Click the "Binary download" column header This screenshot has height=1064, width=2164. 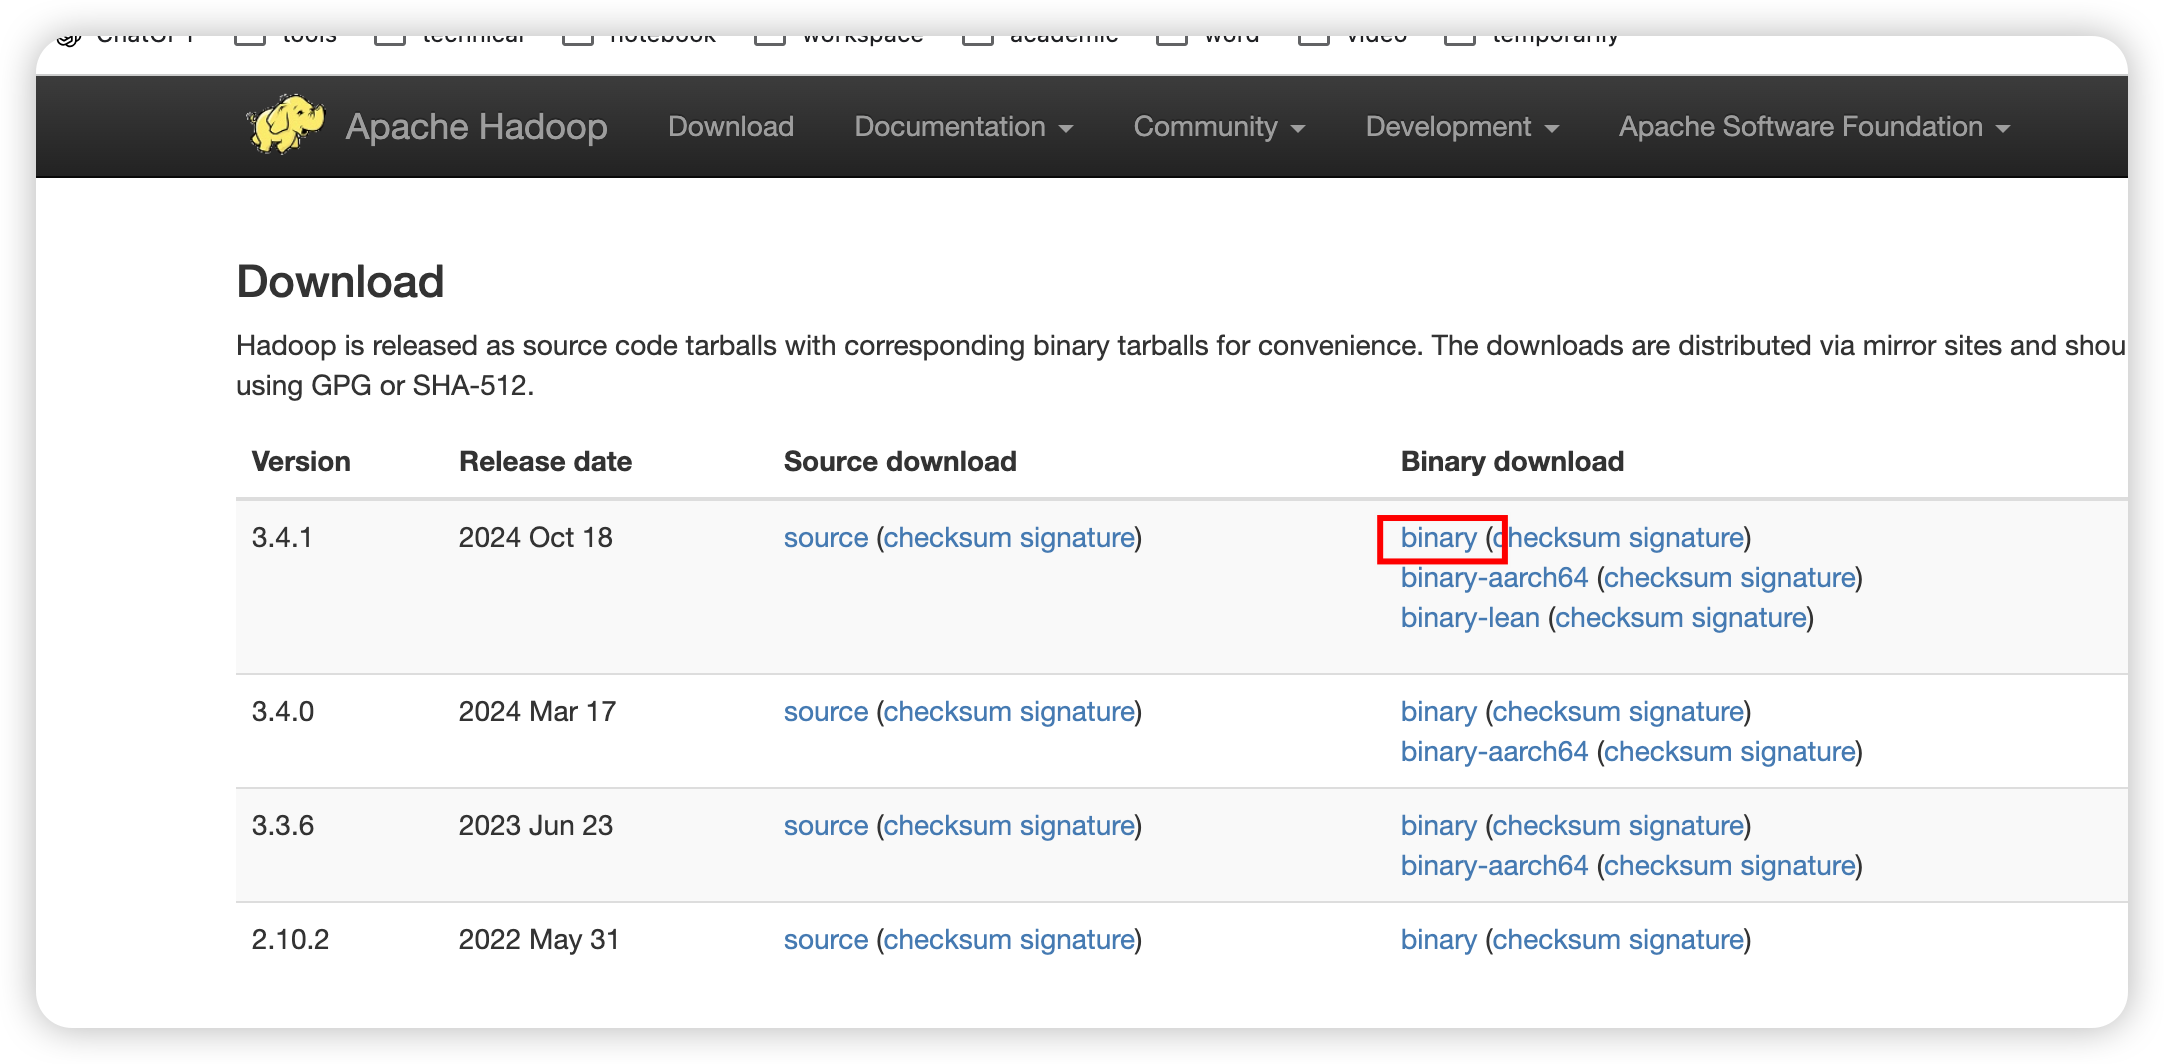[1512, 462]
